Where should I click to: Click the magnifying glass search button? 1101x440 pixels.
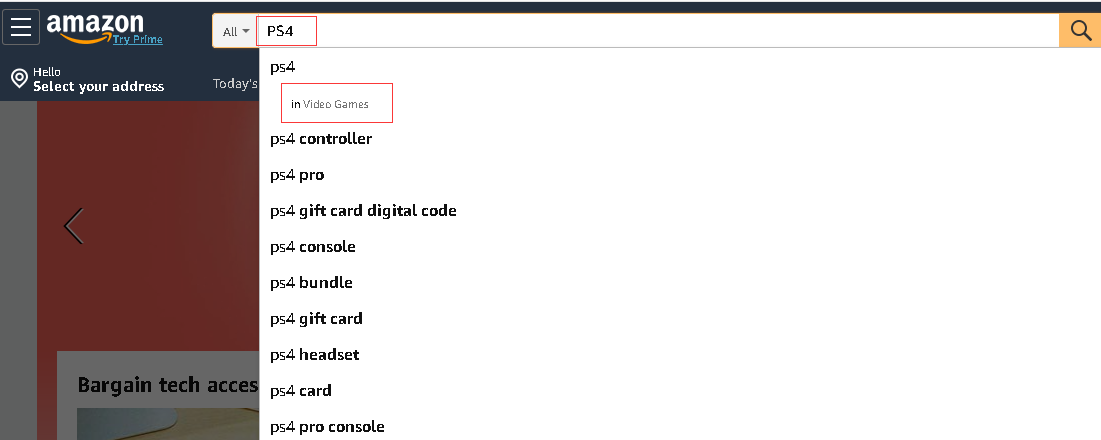tap(1080, 31)
